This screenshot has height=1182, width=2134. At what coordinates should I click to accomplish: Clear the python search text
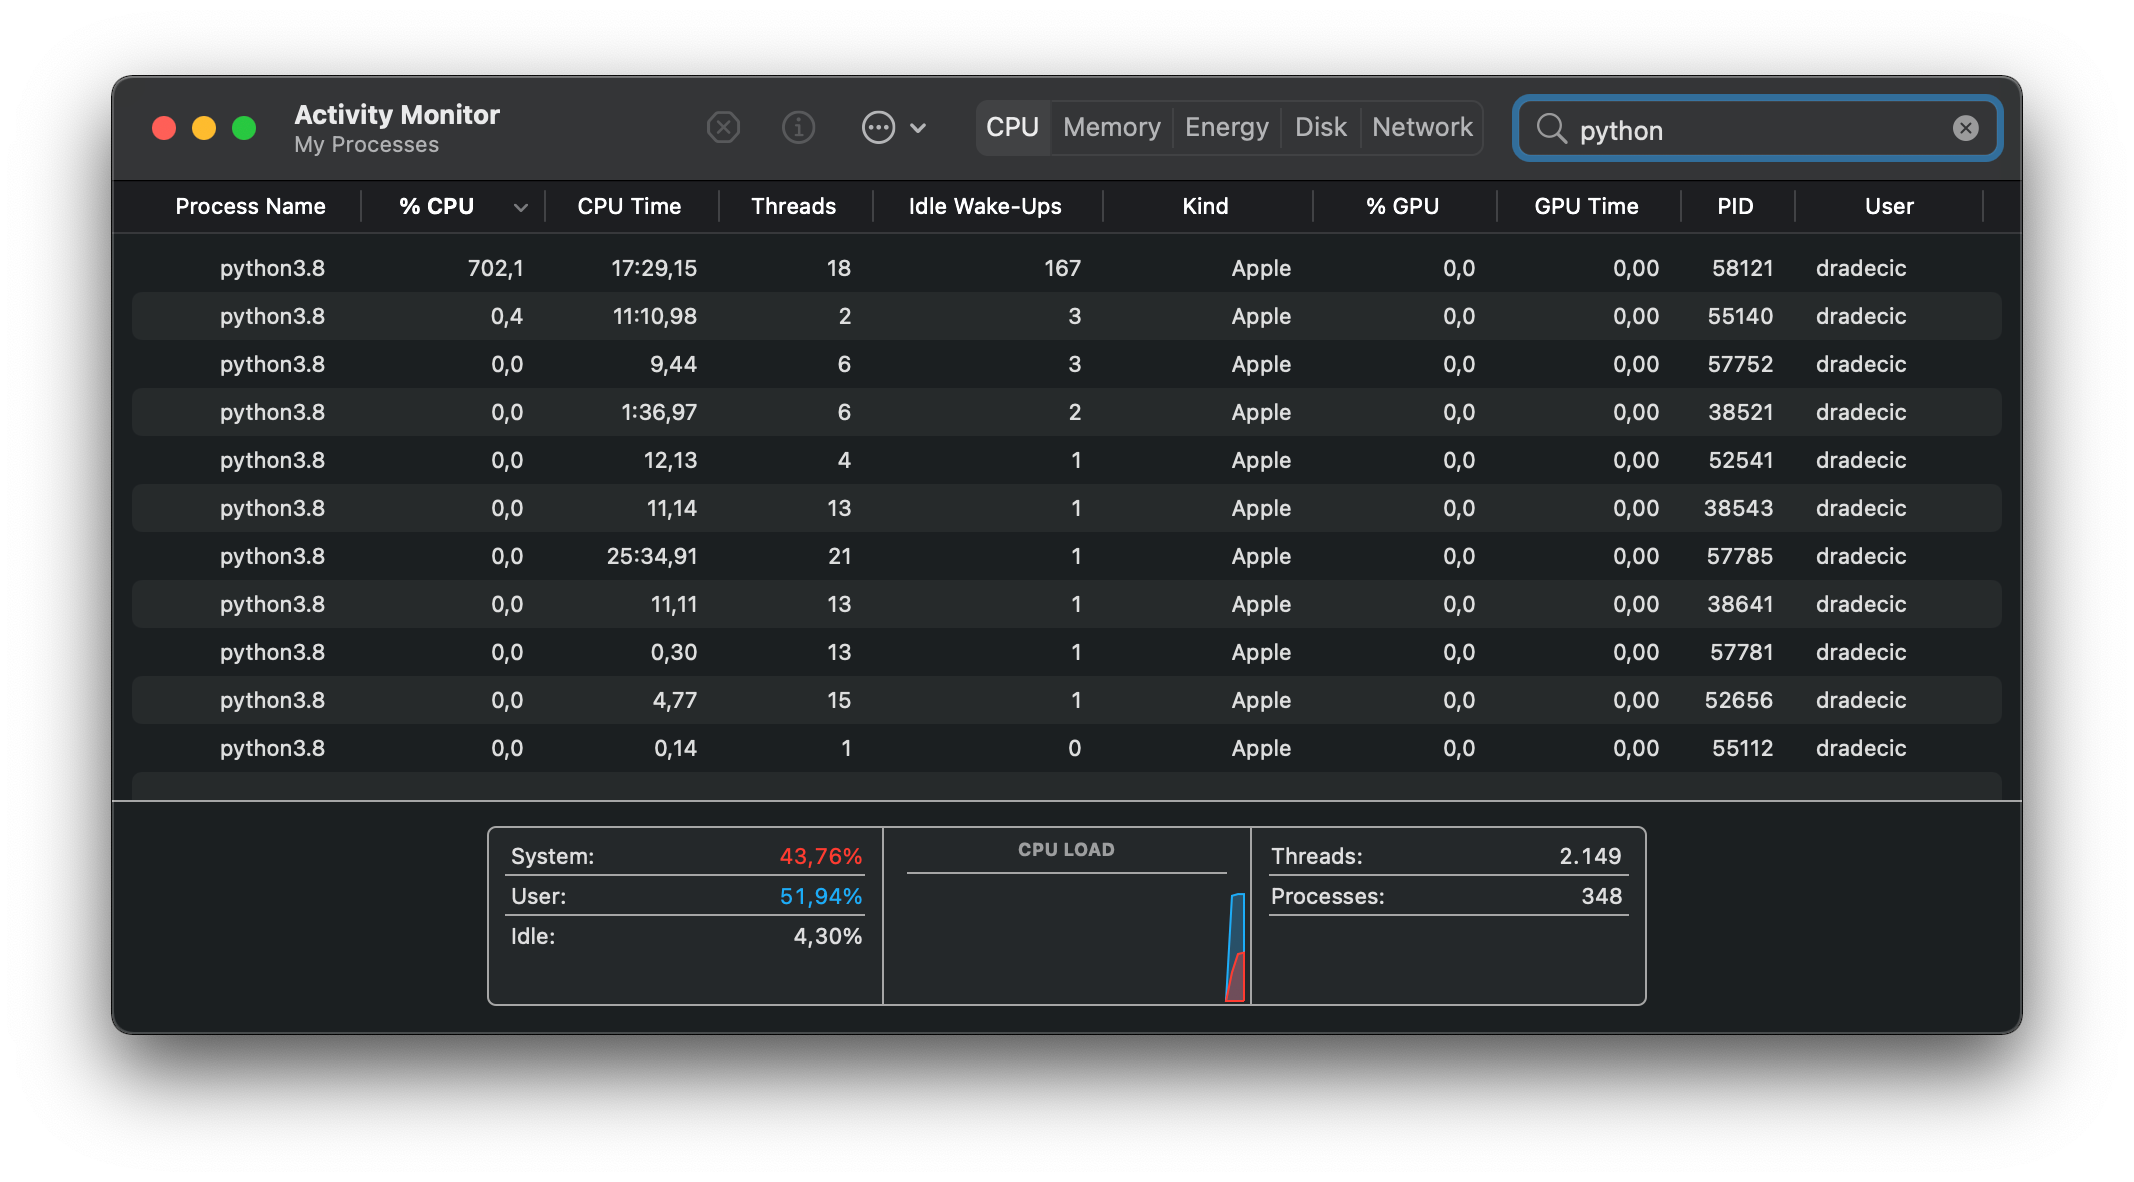tap(1965, 128)
